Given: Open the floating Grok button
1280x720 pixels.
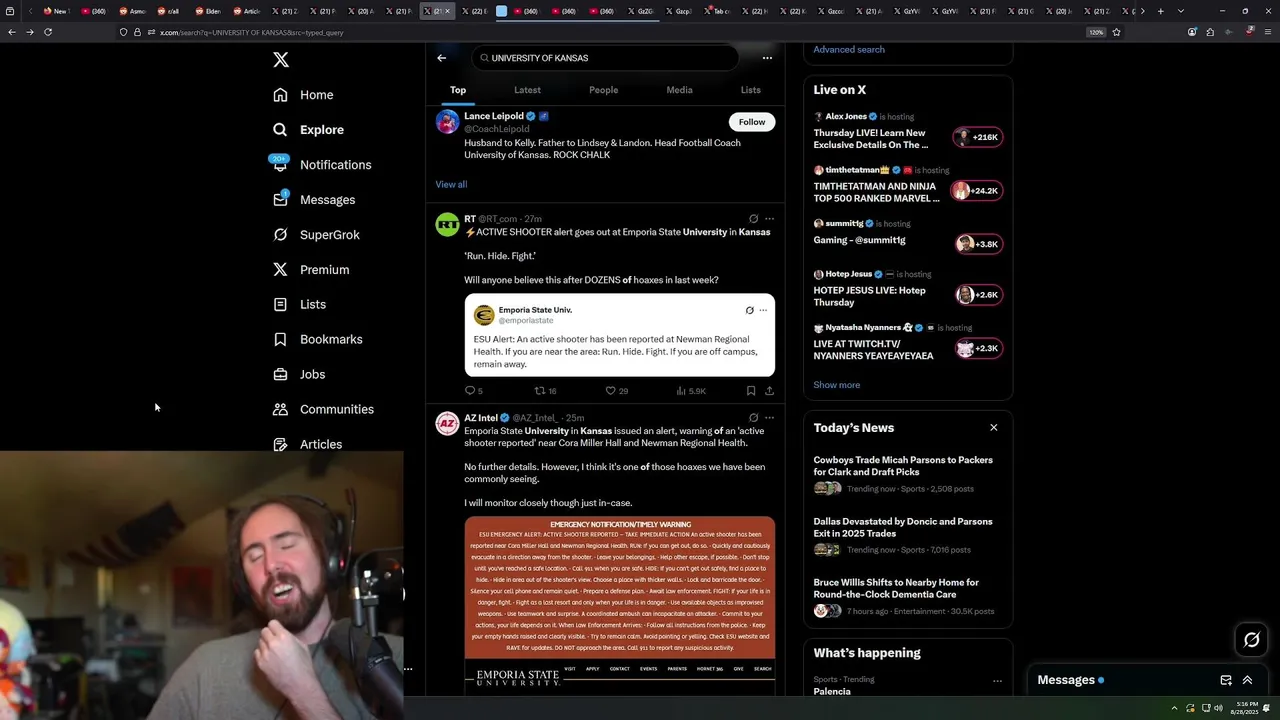Looking at the screenshot, I should click(1251, 640).
